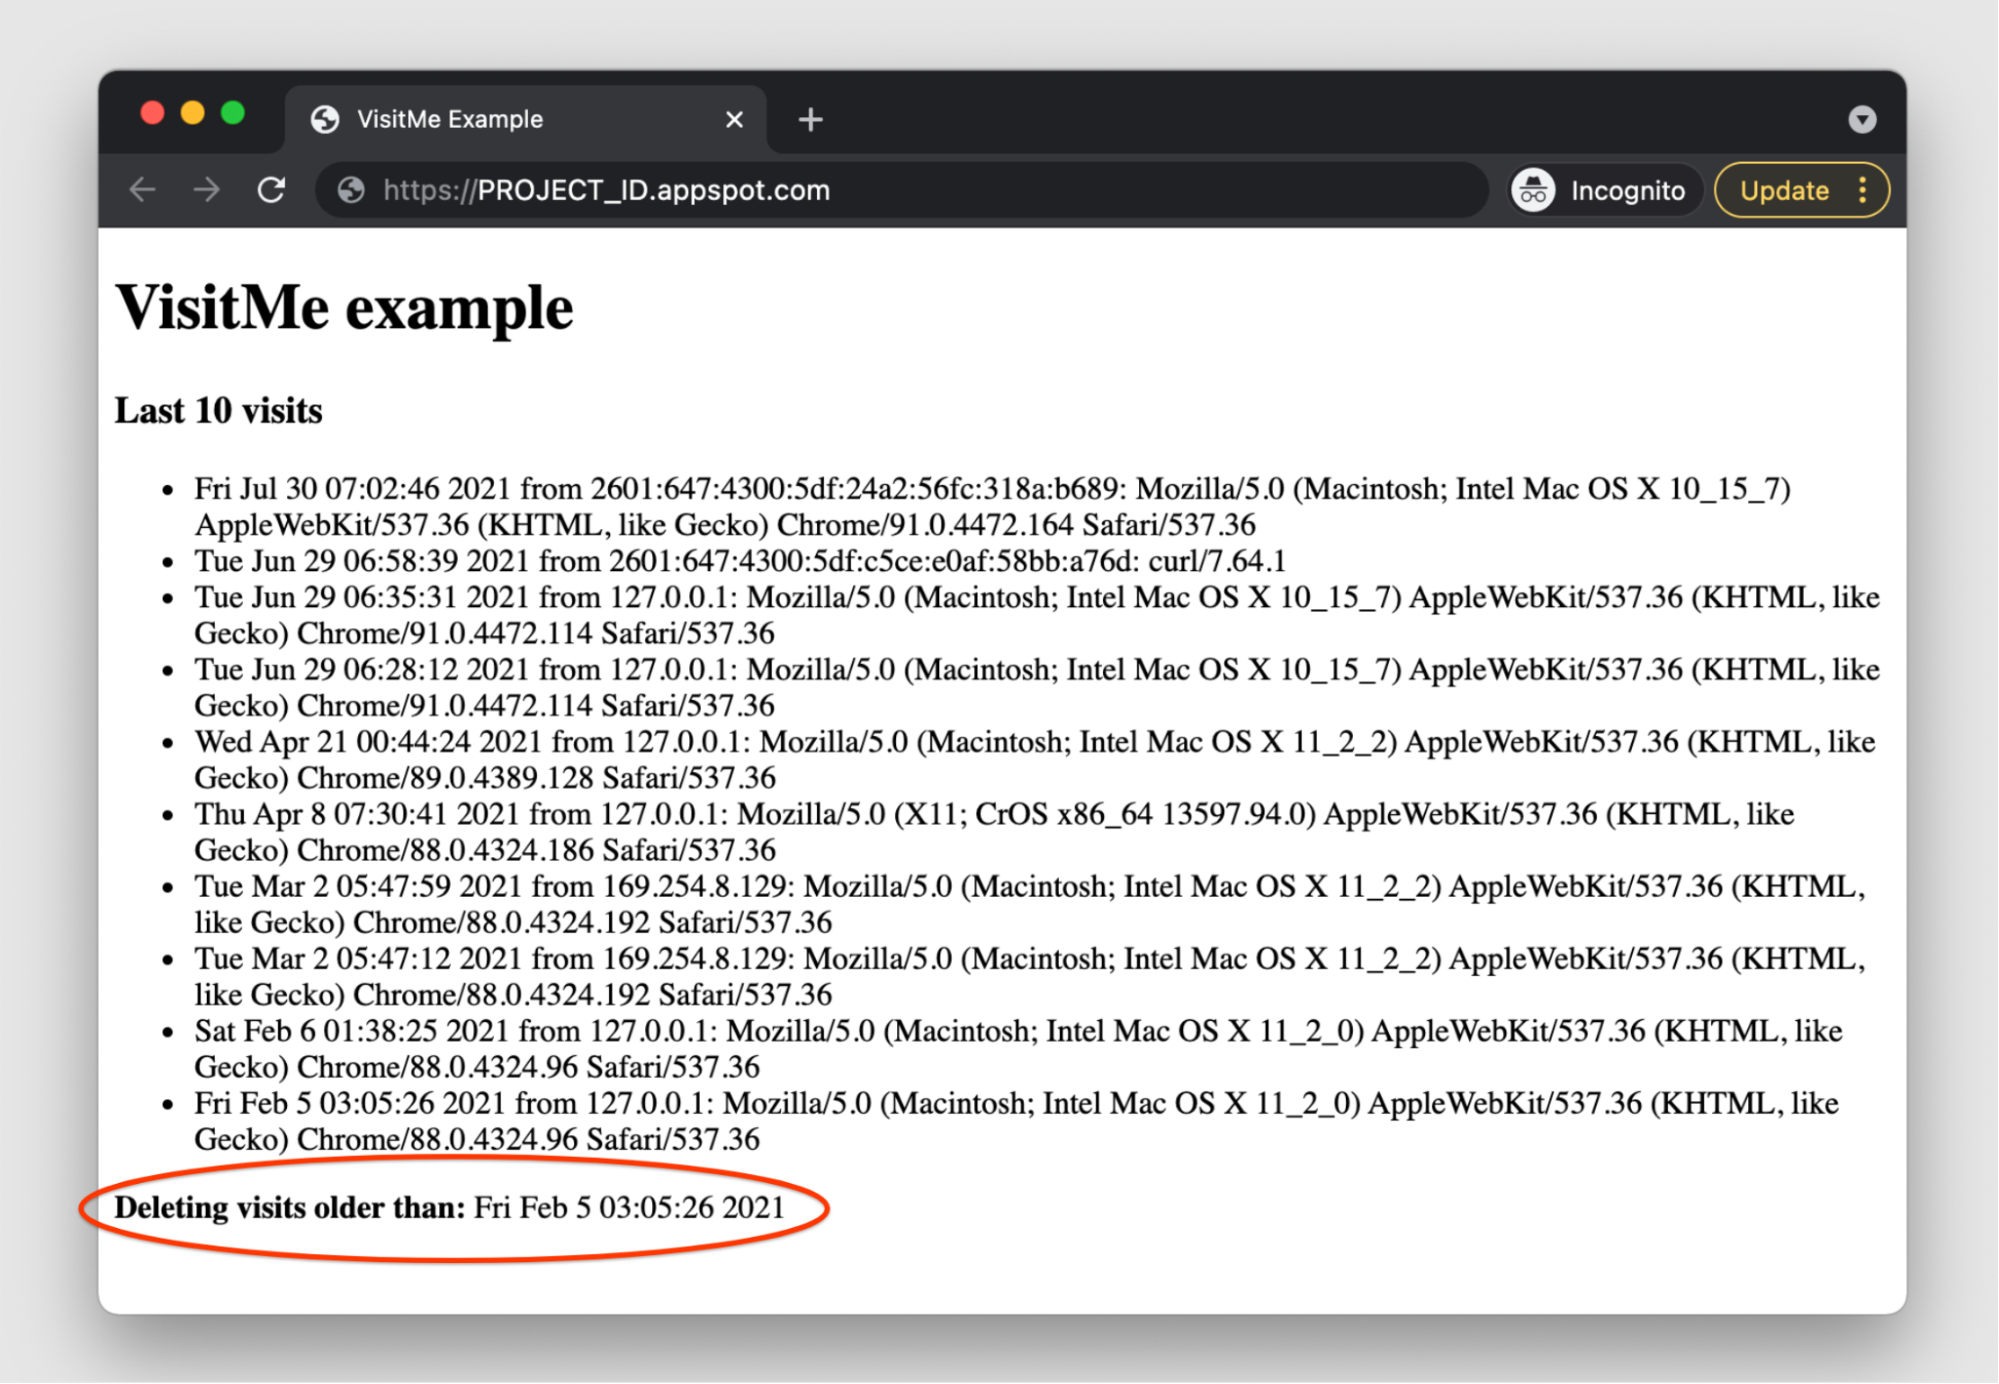Open a new tab with plus button
1999x1384 pixels.
pos(811,120)
